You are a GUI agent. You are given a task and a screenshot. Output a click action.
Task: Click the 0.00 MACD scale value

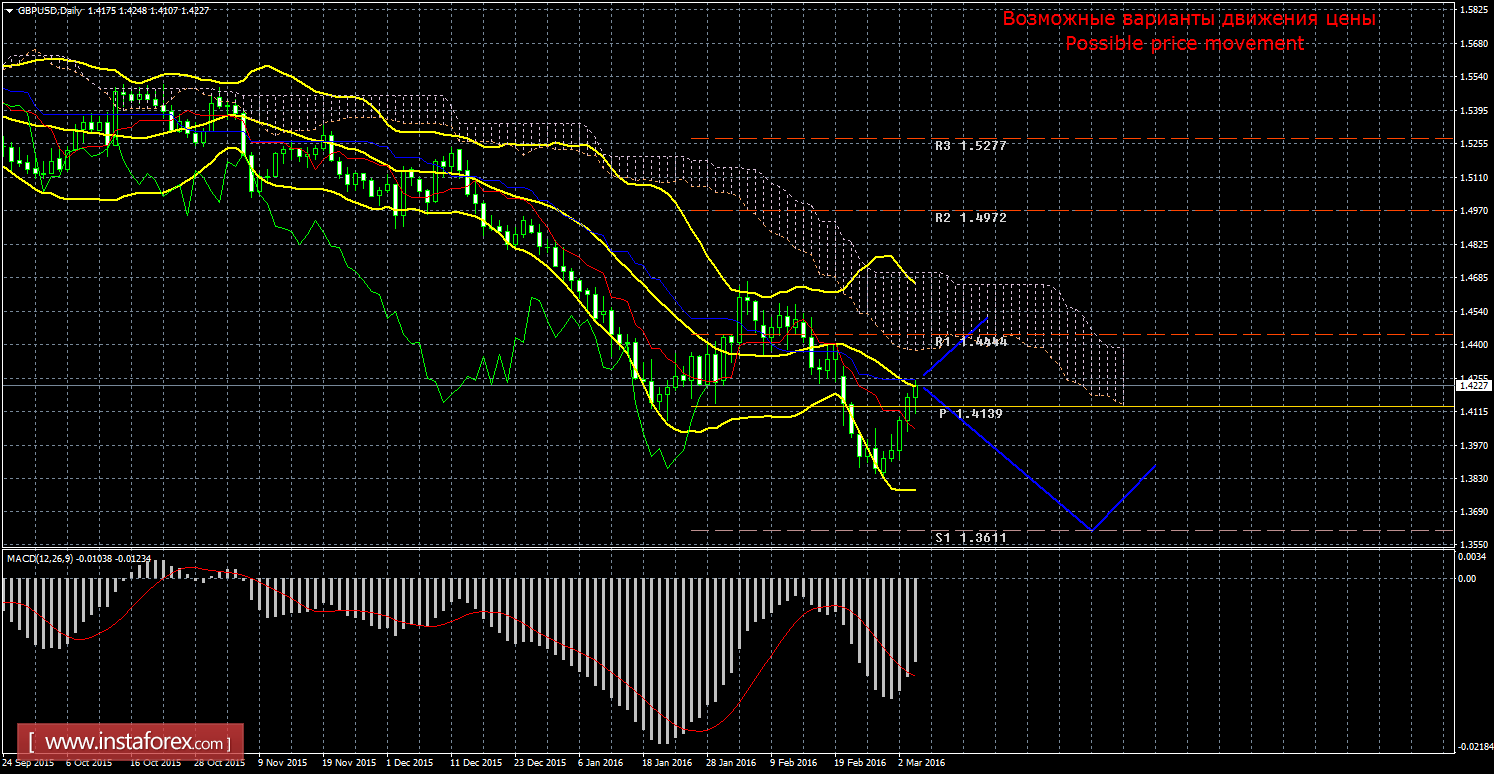(1466, 578)
